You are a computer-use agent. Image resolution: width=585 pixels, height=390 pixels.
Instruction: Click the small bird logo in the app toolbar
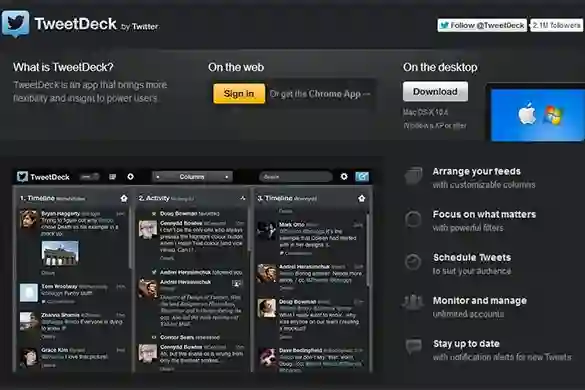(x=22, y=177)
